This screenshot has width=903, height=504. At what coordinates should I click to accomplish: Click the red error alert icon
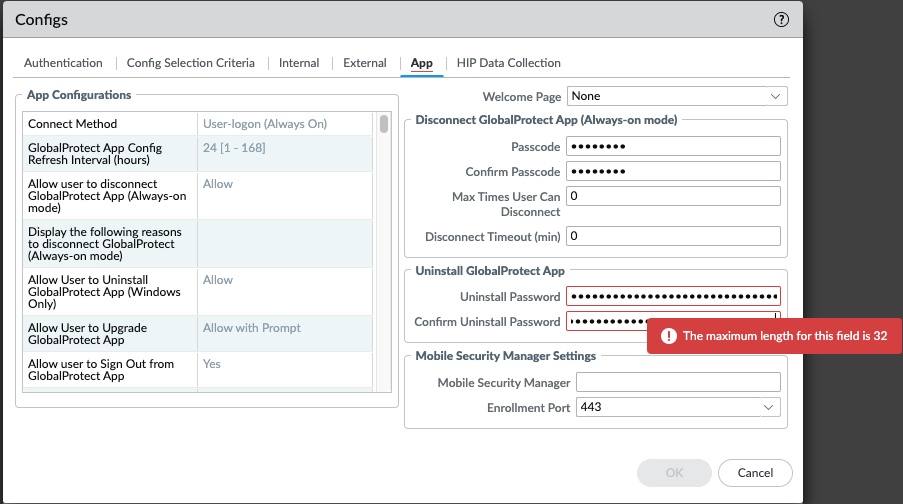667,336
